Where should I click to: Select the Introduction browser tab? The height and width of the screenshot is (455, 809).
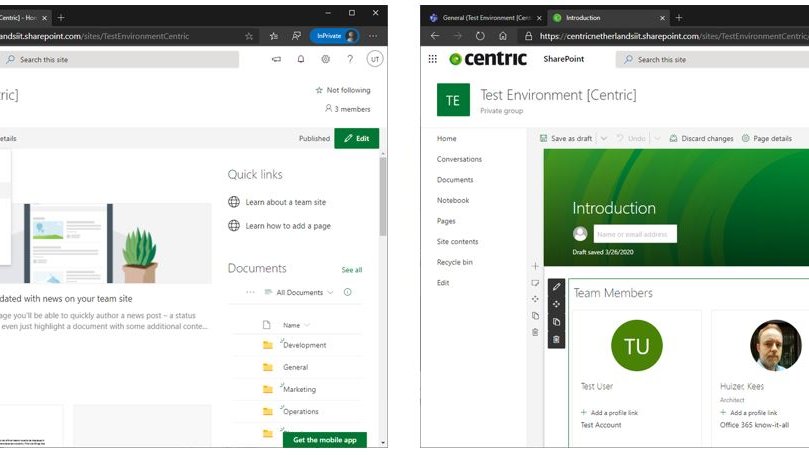click(609, 18)
